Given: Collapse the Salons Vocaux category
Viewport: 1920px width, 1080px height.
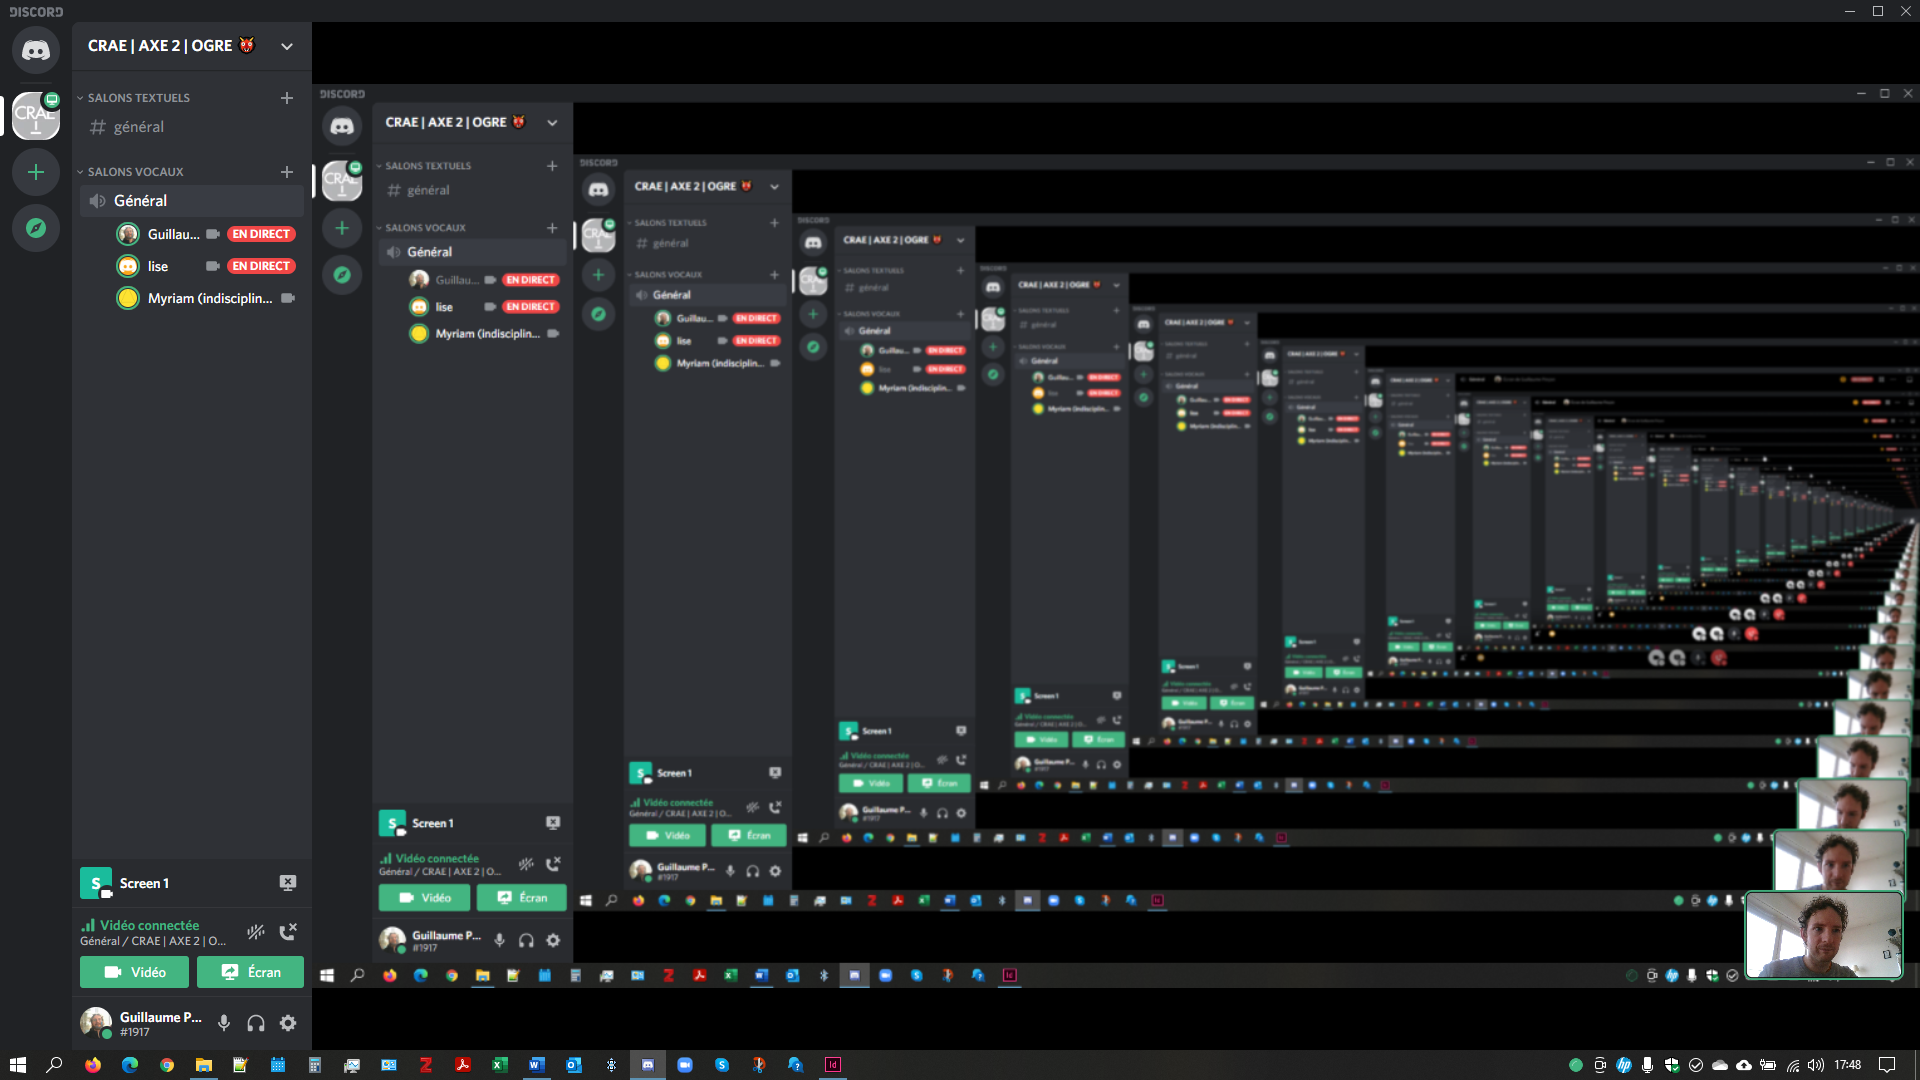Looking at the screenshot, I should tap(135, 172).
